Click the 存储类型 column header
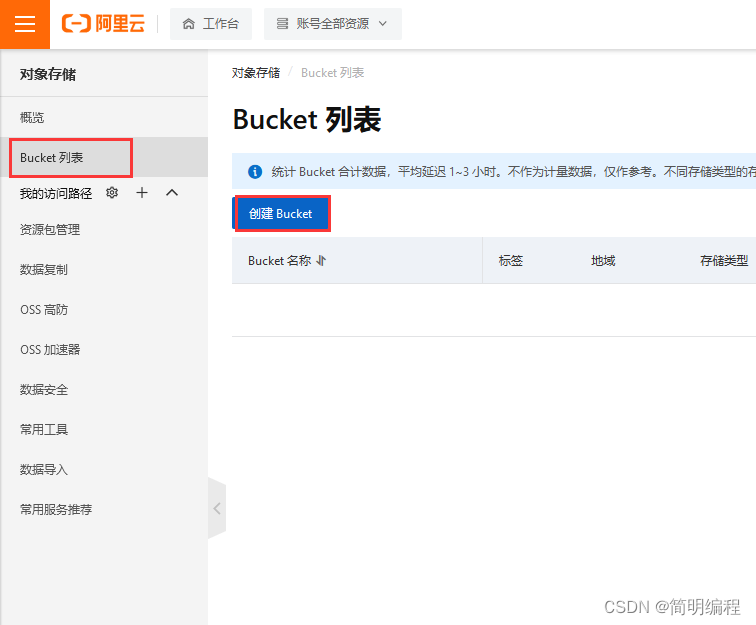The width and height of the screenshot is (756, 625). (724, 261)
